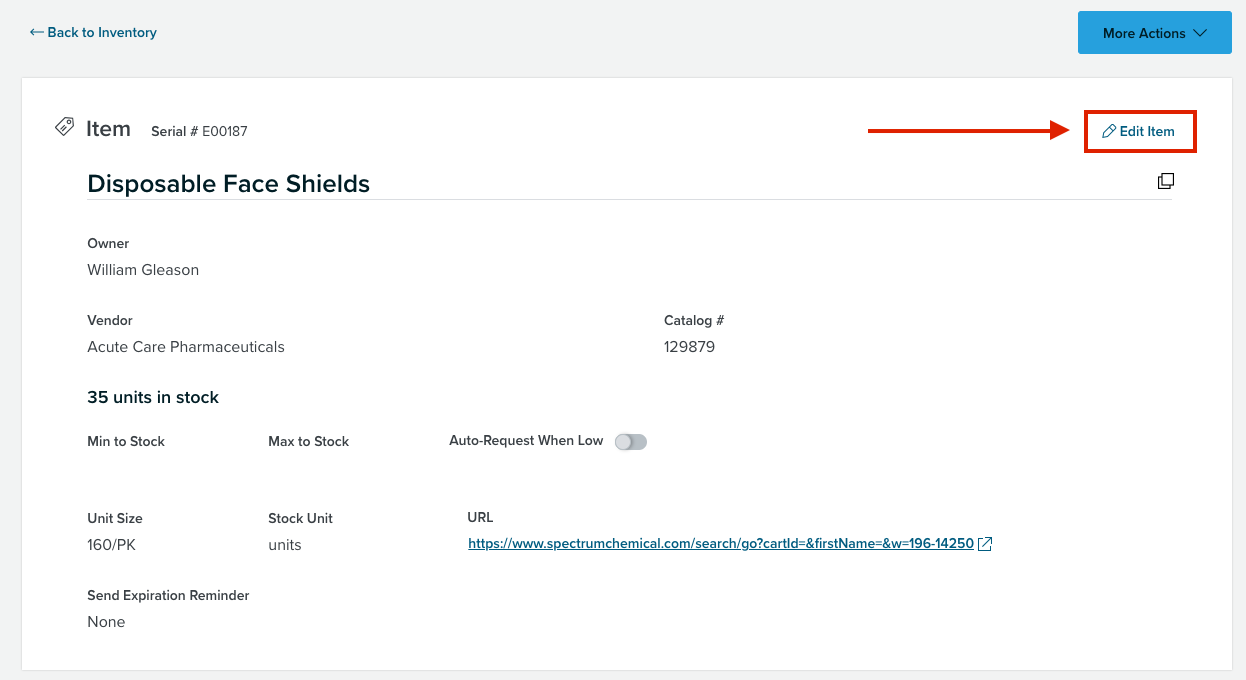
Task: Click the expiration reminder value None
Action: click(106, 622)
